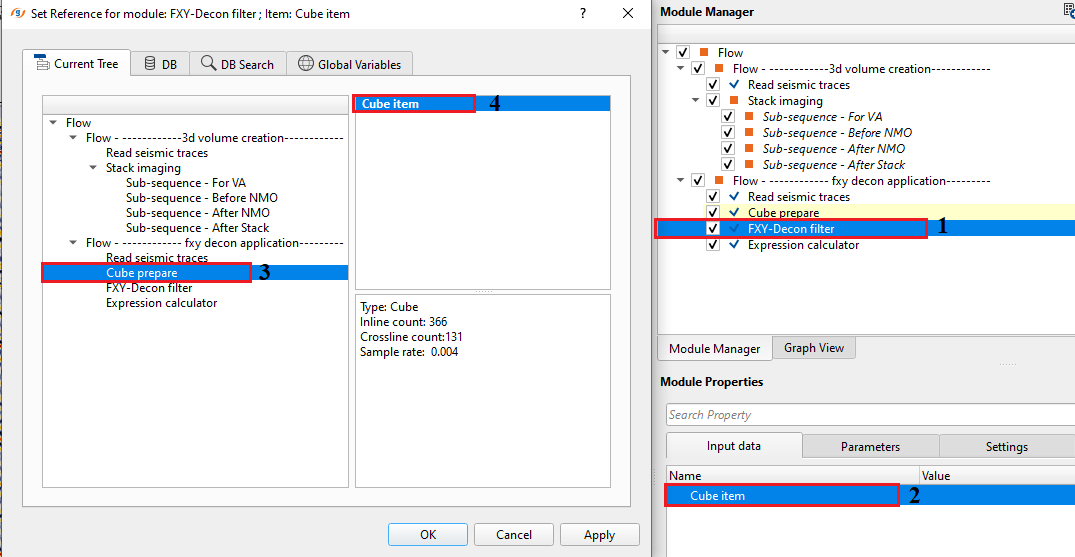Viewport: 1075px width, 557px height.
Task: Click the Global Variables globe icon
Action: point(305,64)
